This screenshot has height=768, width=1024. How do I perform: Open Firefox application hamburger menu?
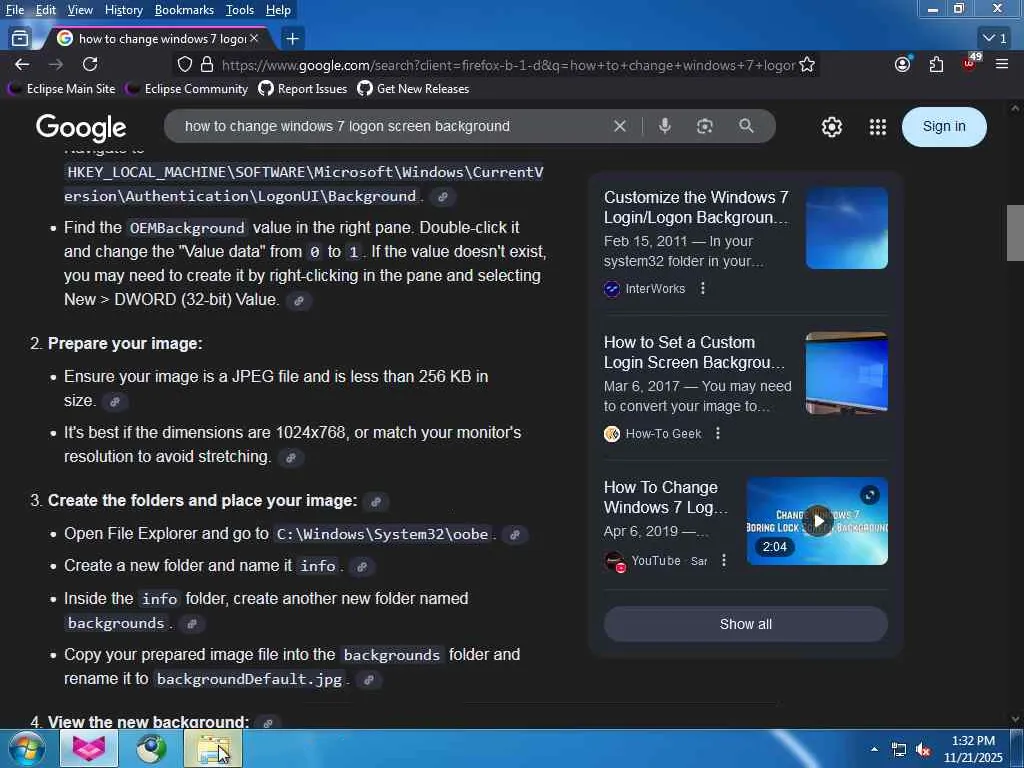coord(1002,64)
